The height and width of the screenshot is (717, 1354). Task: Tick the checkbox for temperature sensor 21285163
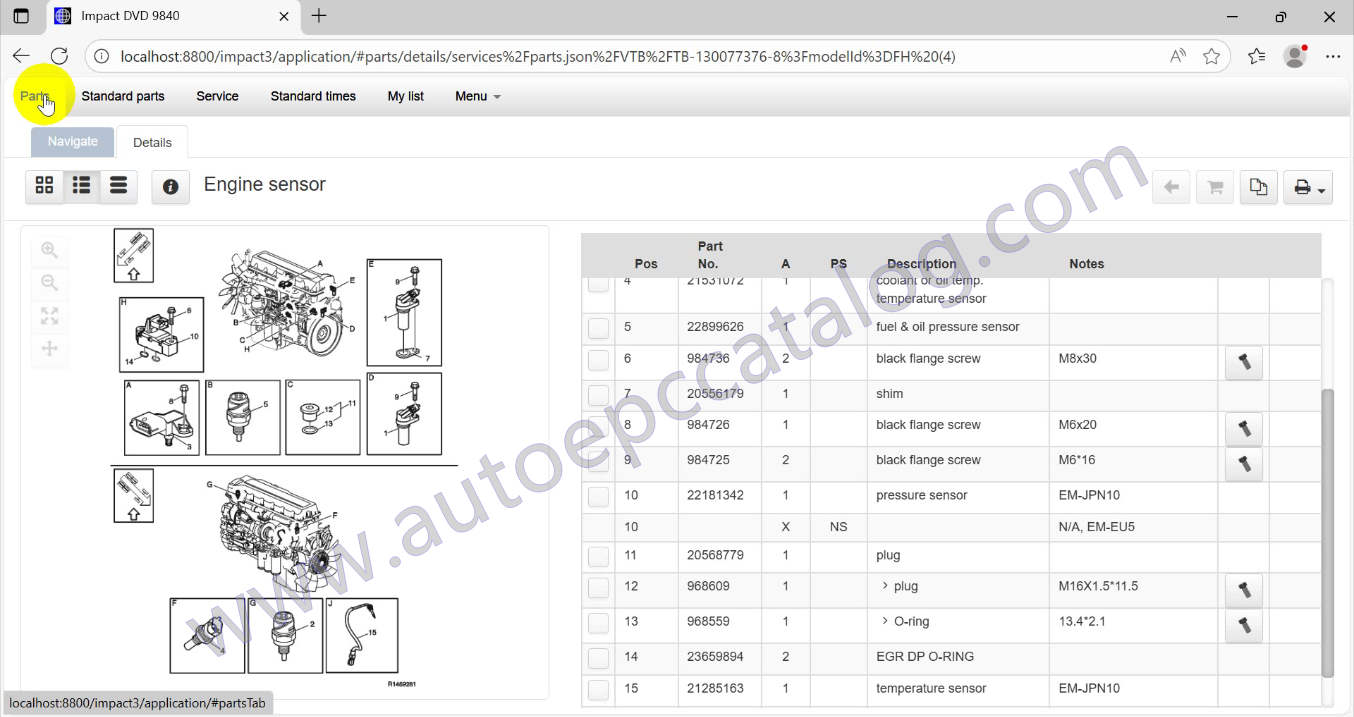coord(597,689)
